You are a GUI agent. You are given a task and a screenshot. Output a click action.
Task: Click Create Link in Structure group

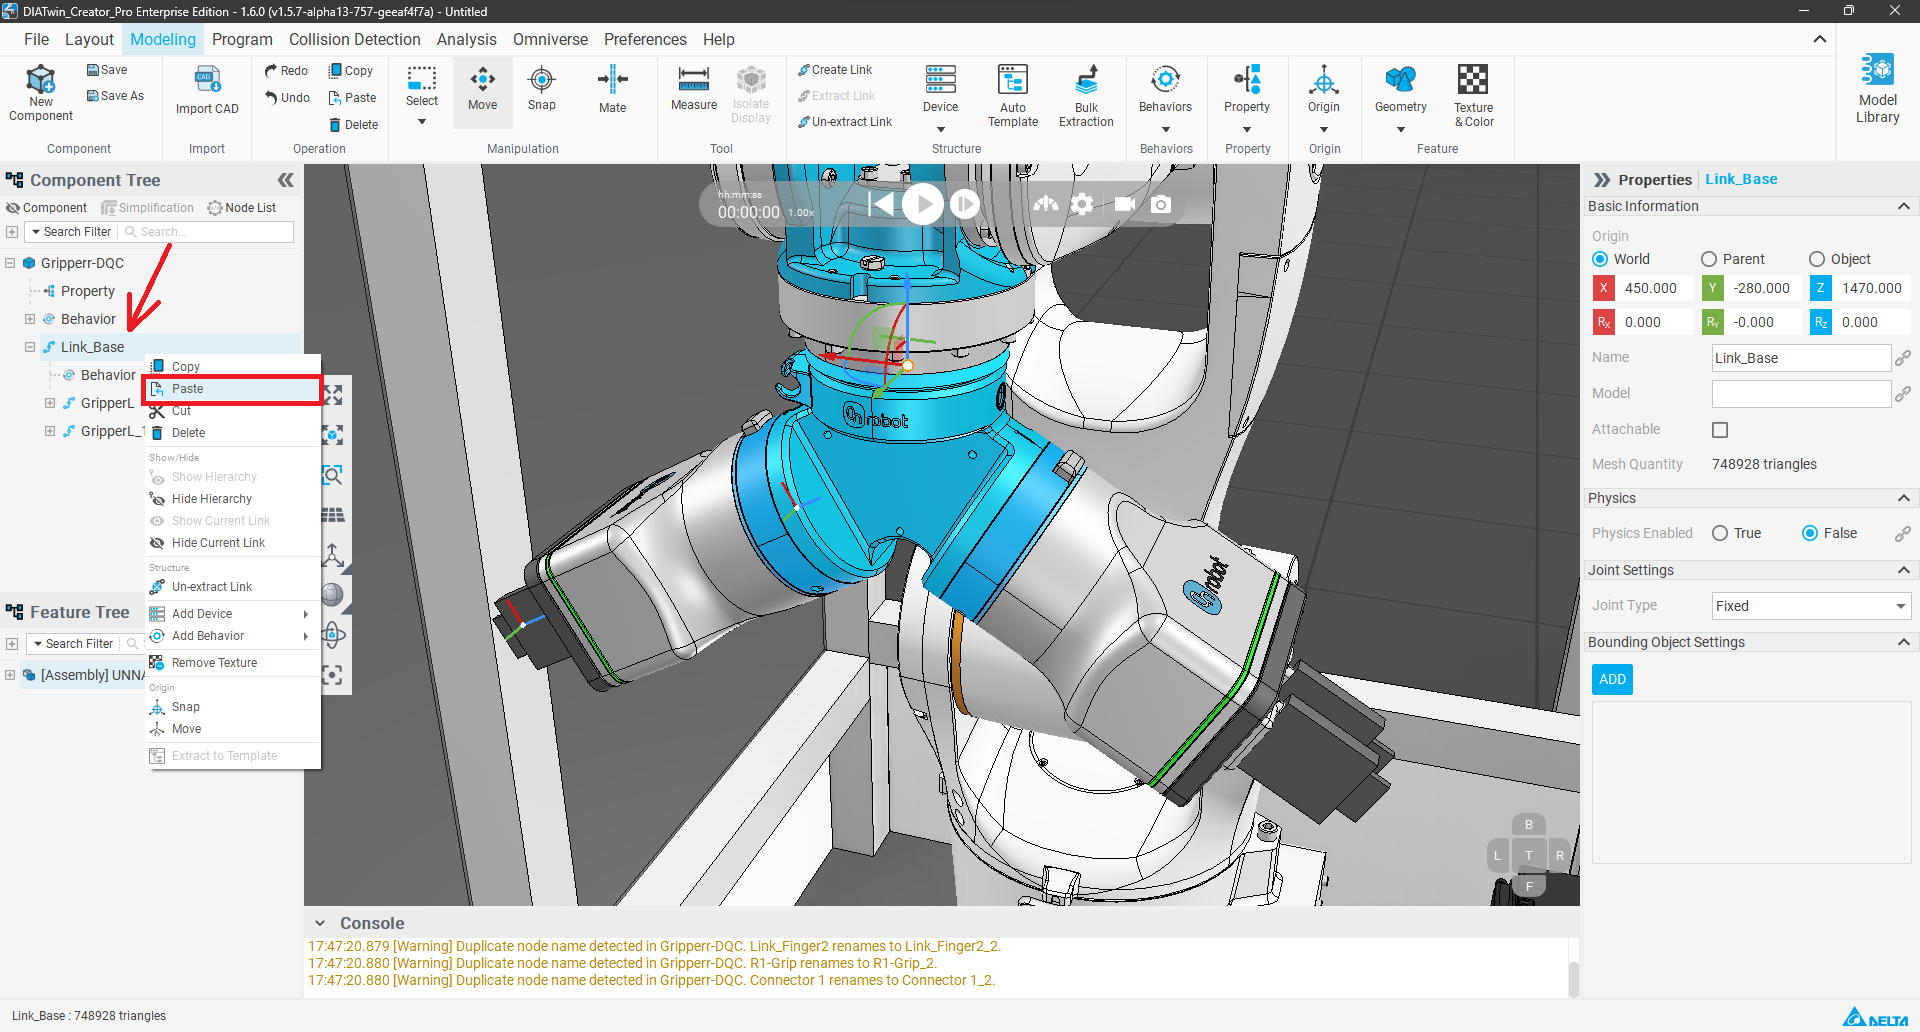point(835,70)
